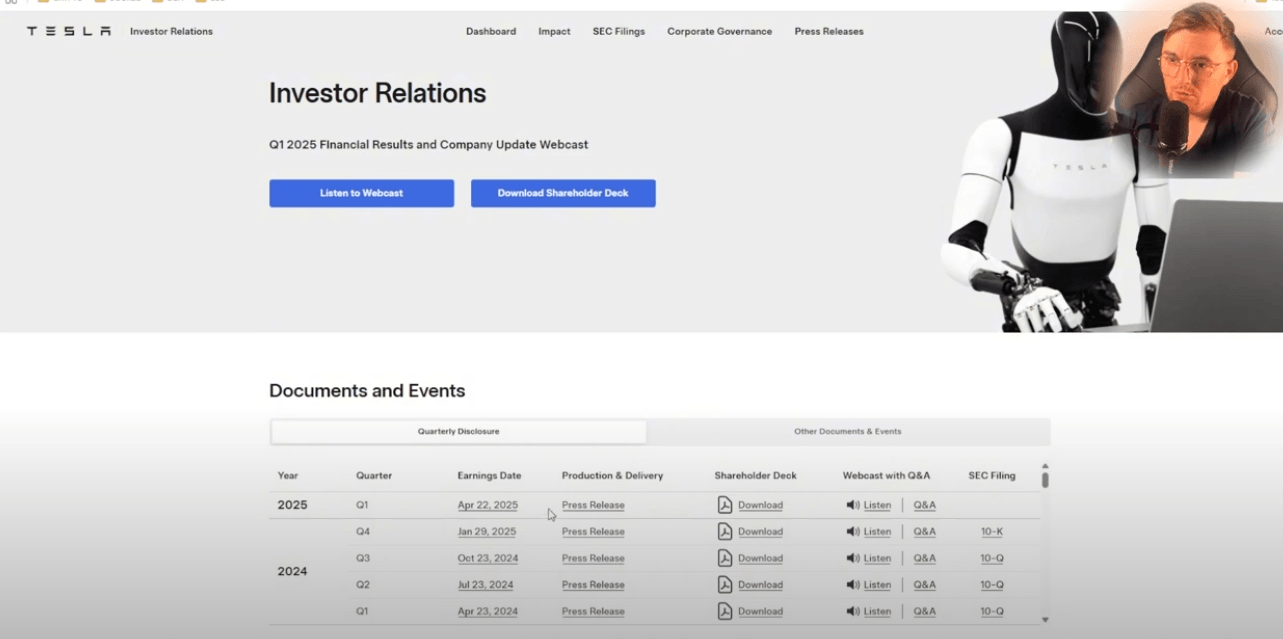Click the table scrollbar down arrow
1283x639 pixels.
tap(1045, 620)
